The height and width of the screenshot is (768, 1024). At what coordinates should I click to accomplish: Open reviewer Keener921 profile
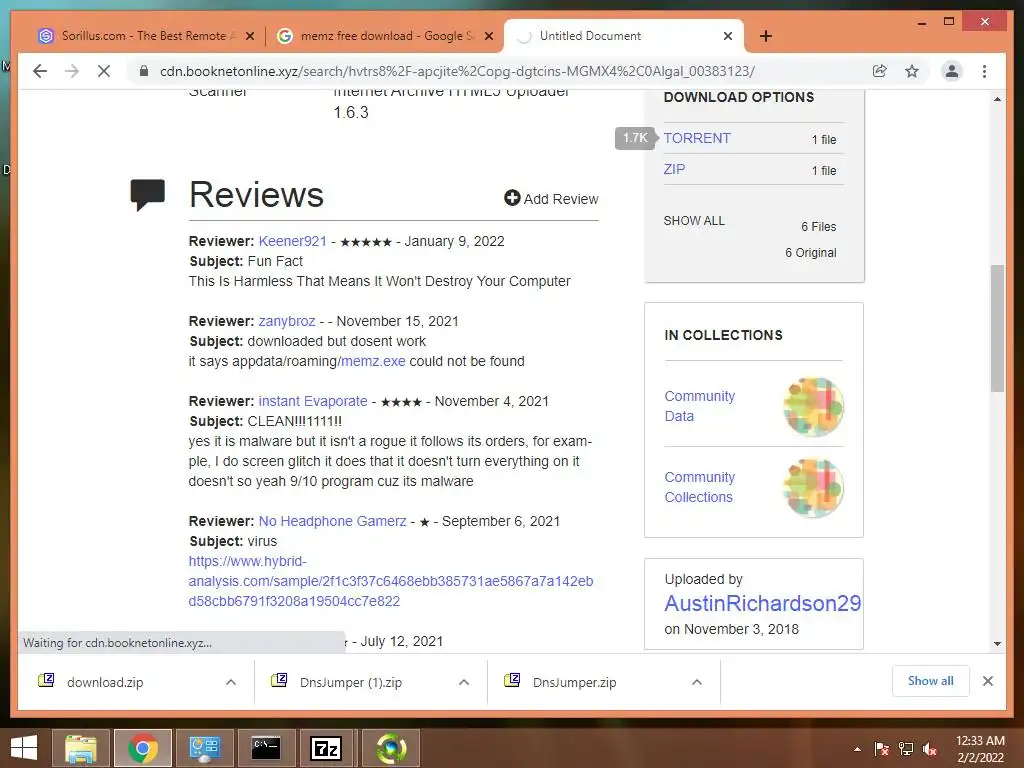tap(293, 241)
